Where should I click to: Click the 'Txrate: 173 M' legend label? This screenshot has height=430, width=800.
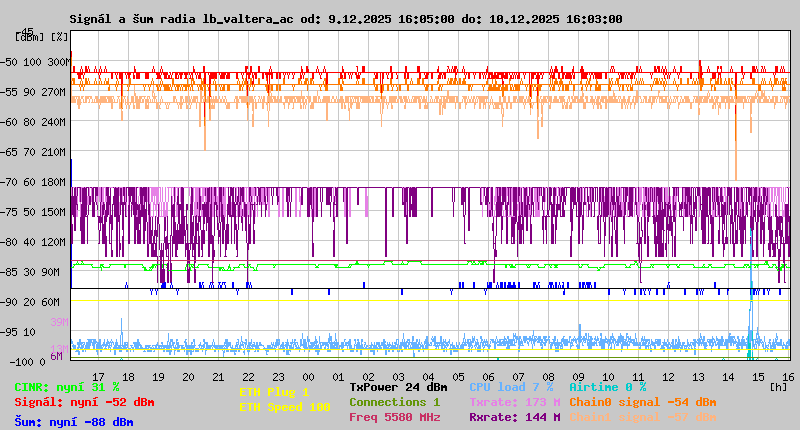(515, 402)
